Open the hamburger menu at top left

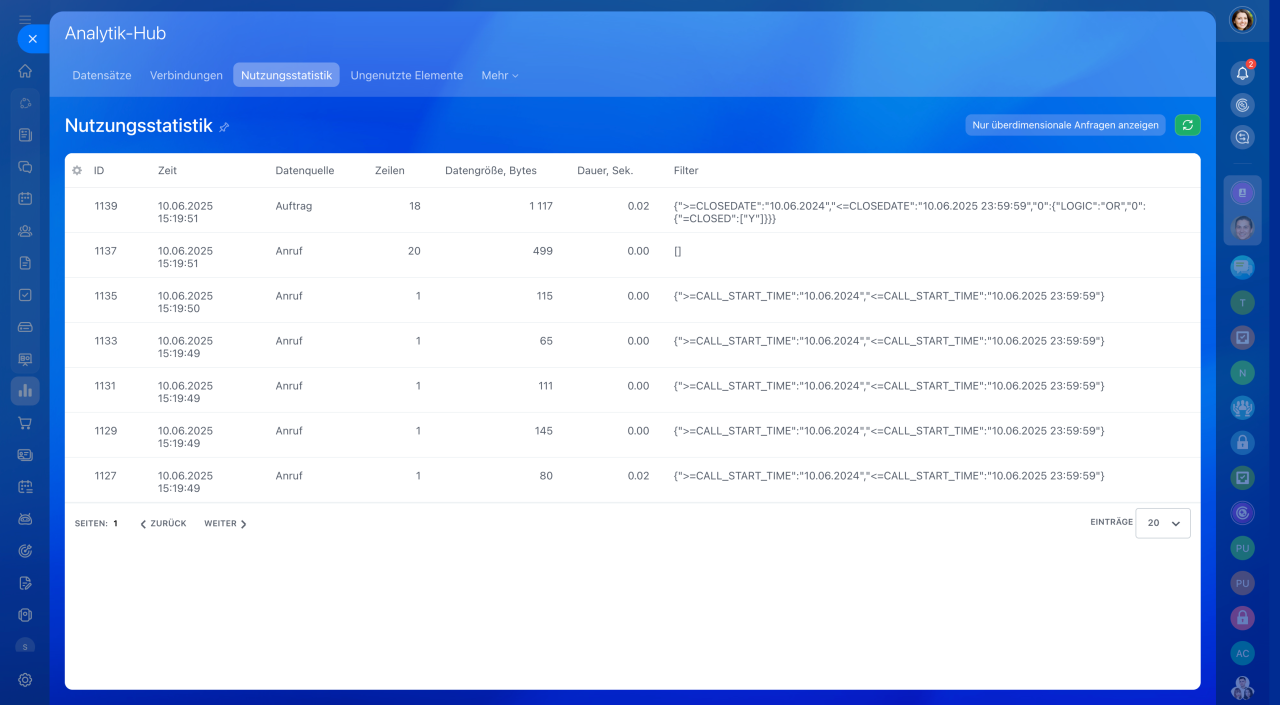pos(25,19)
